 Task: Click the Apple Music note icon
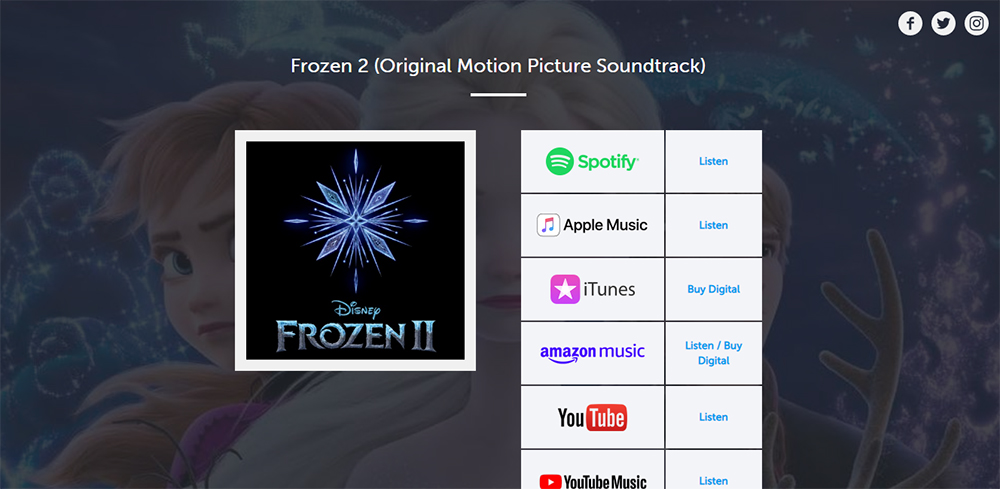point(548,225)
